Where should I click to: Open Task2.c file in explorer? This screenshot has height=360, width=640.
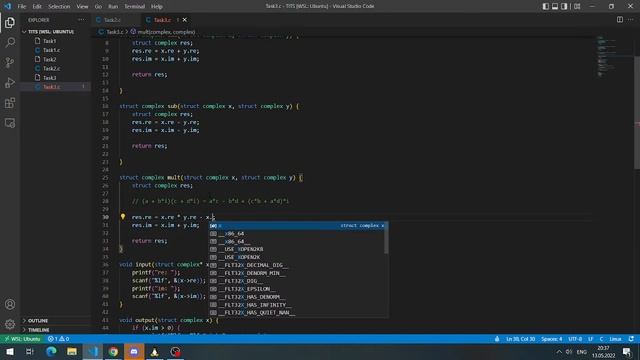[x=51, y=68]
